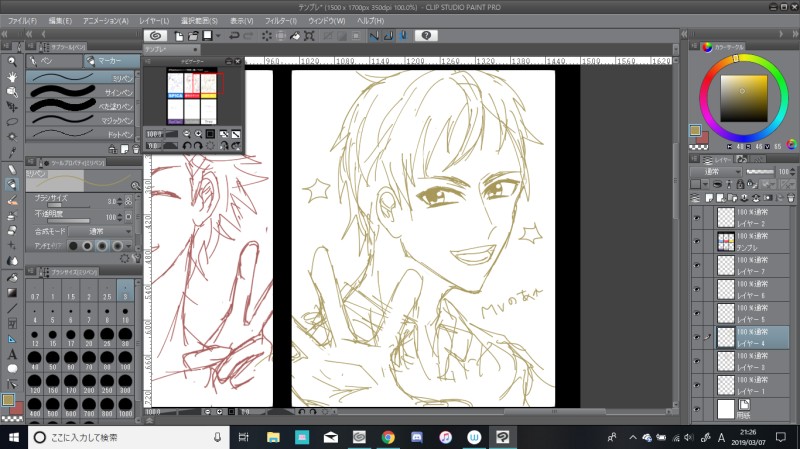Pick brush size preset 10
800x449 pixels.
[126, 313]
